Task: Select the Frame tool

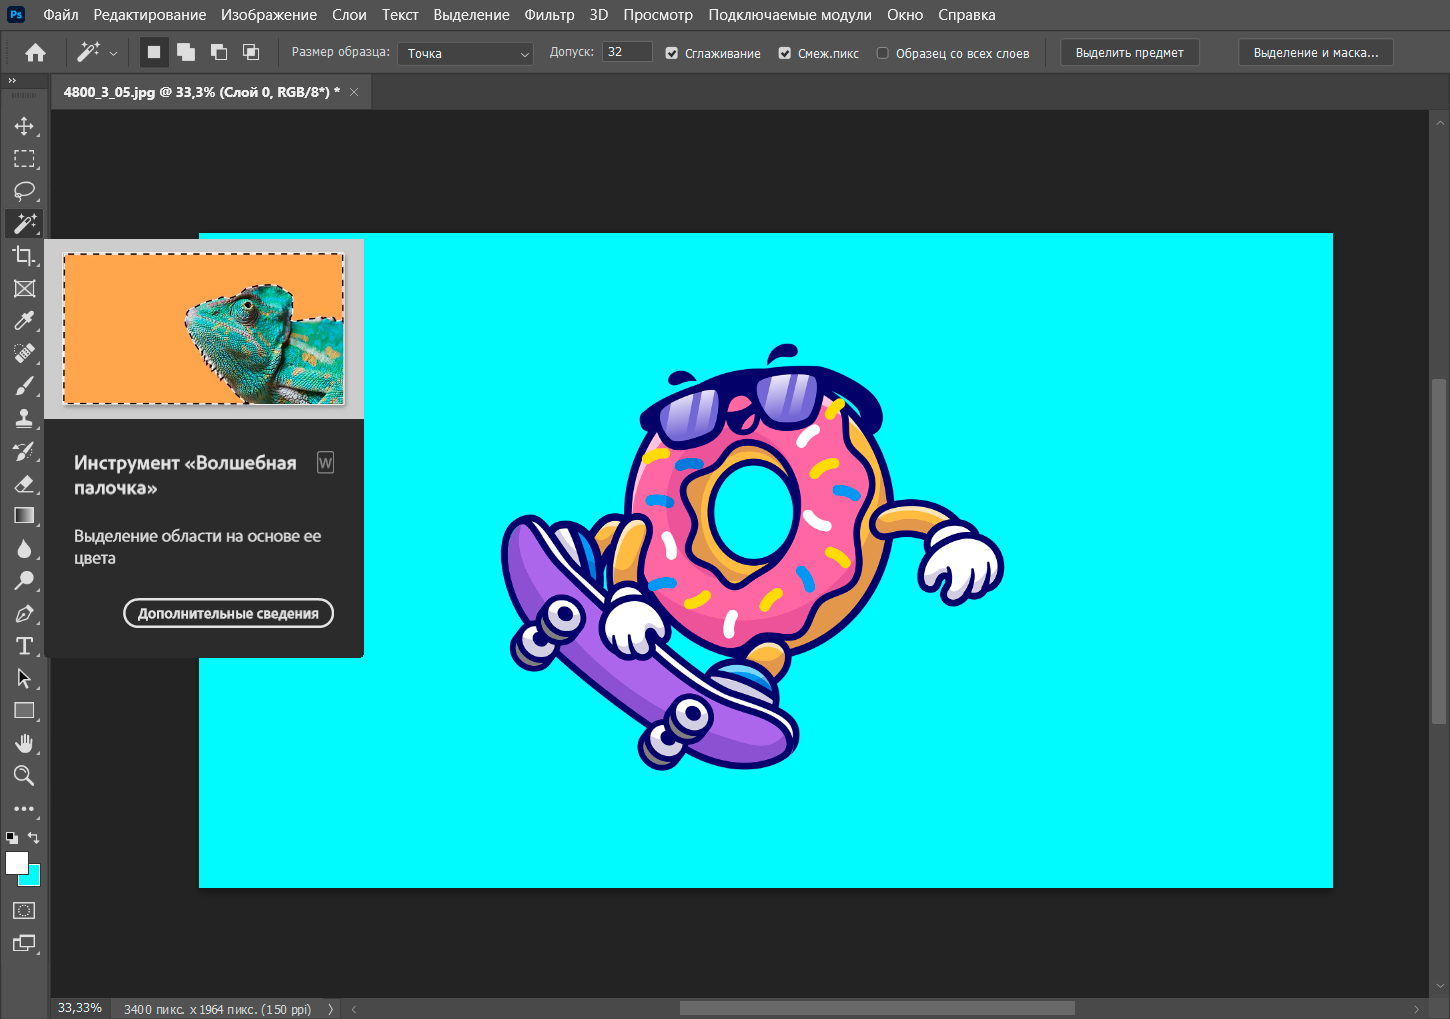Action: coord(24,289)
